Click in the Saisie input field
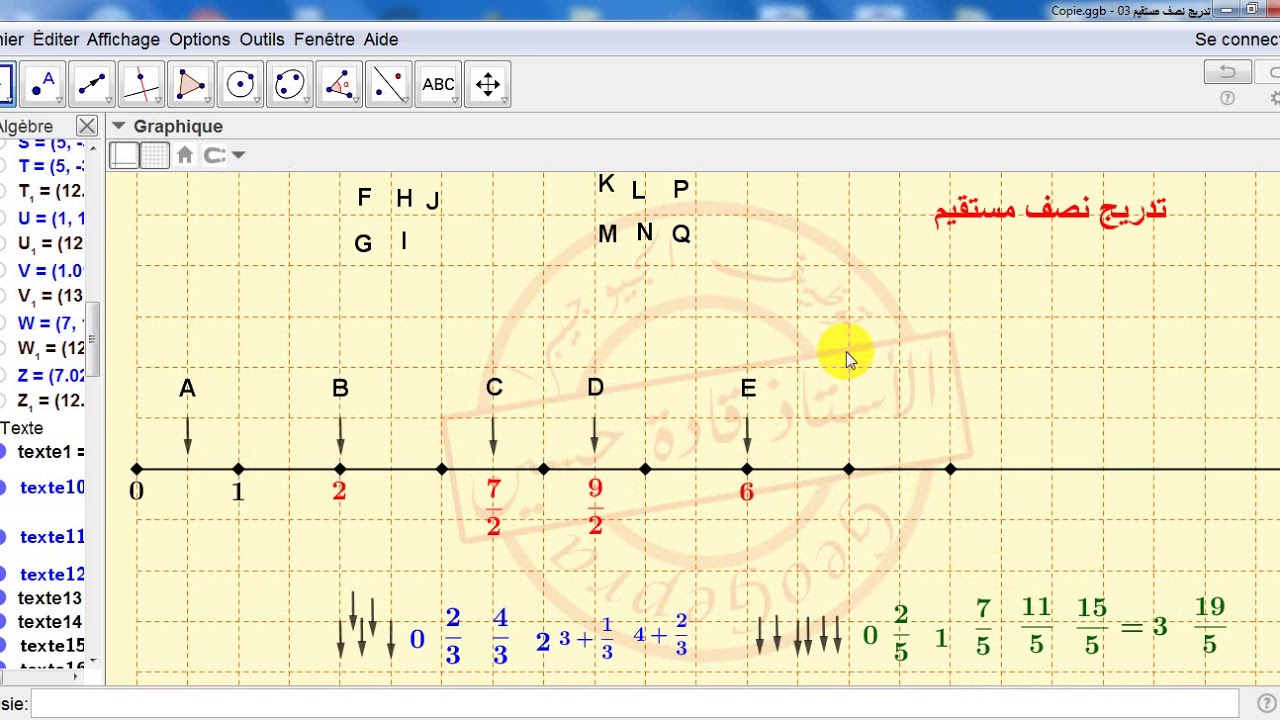This screenshot has width=1280, height=720. click(635, 704)
